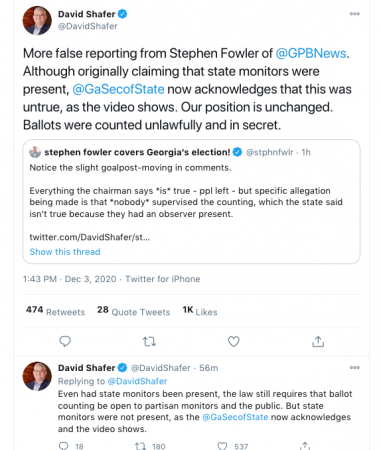View the 28 Quote Tweets list
This screenshot has width=381, height=450.
(x=133, y=311)
